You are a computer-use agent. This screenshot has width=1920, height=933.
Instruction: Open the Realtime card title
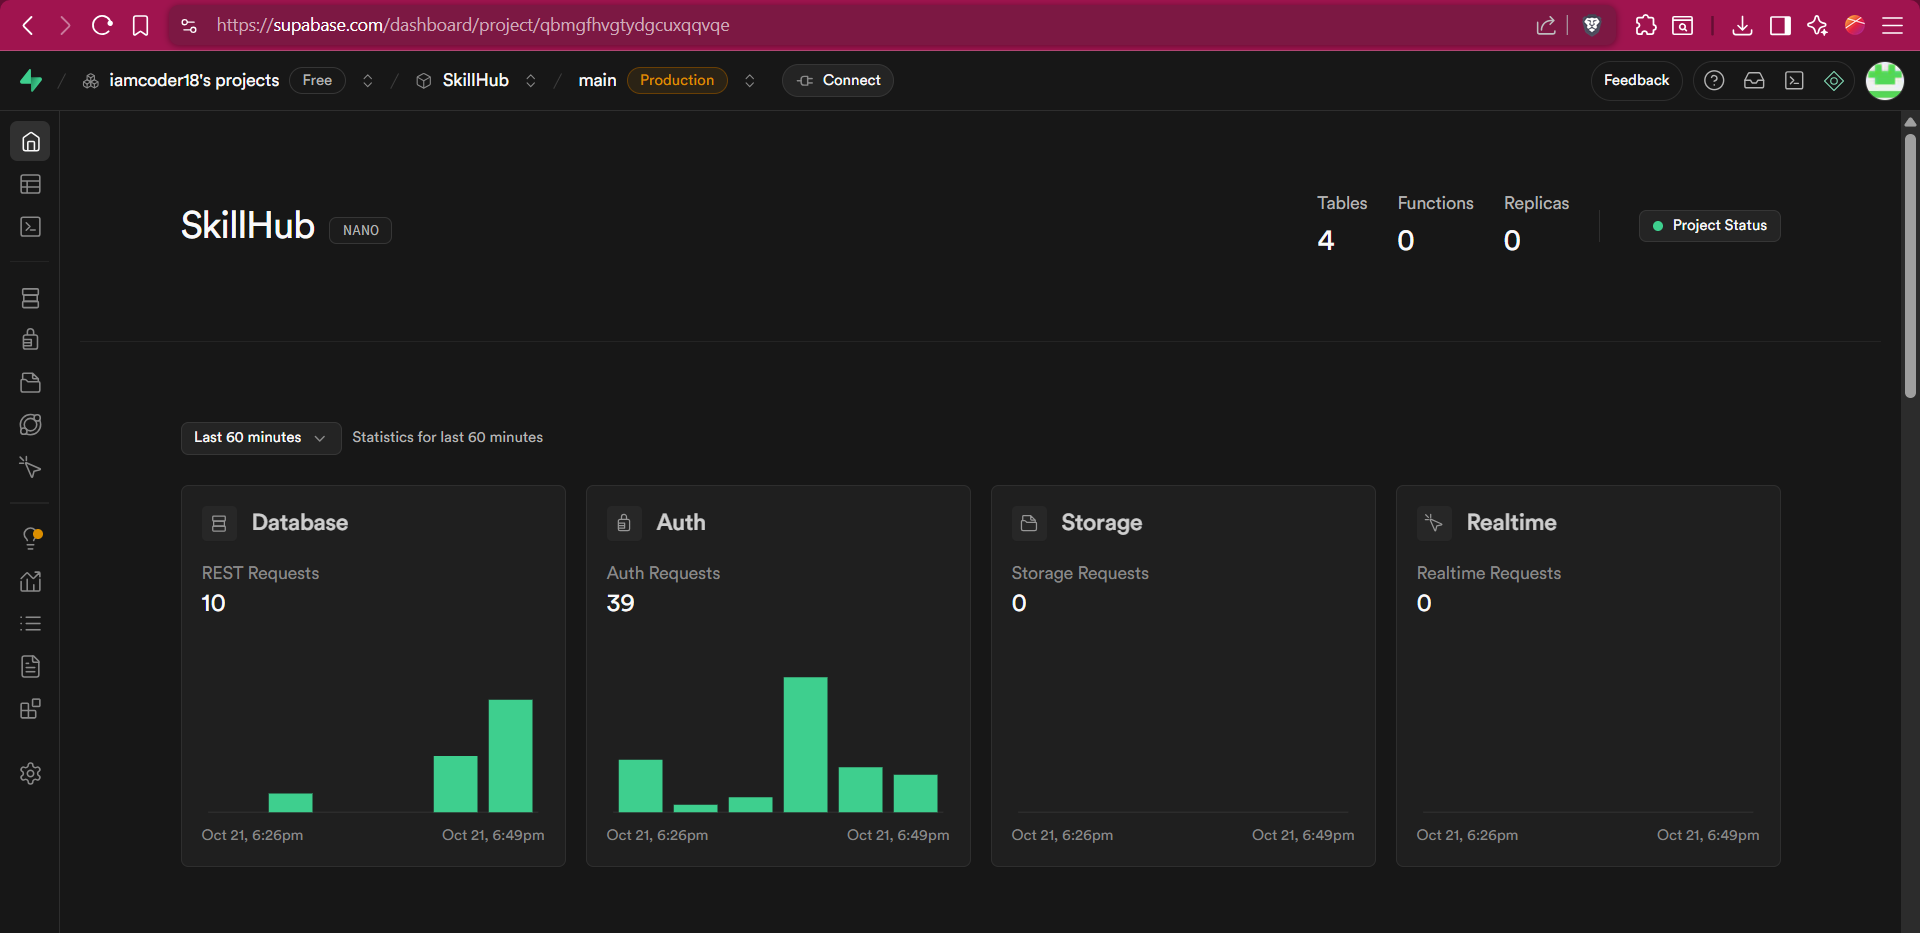(1512, 523)
